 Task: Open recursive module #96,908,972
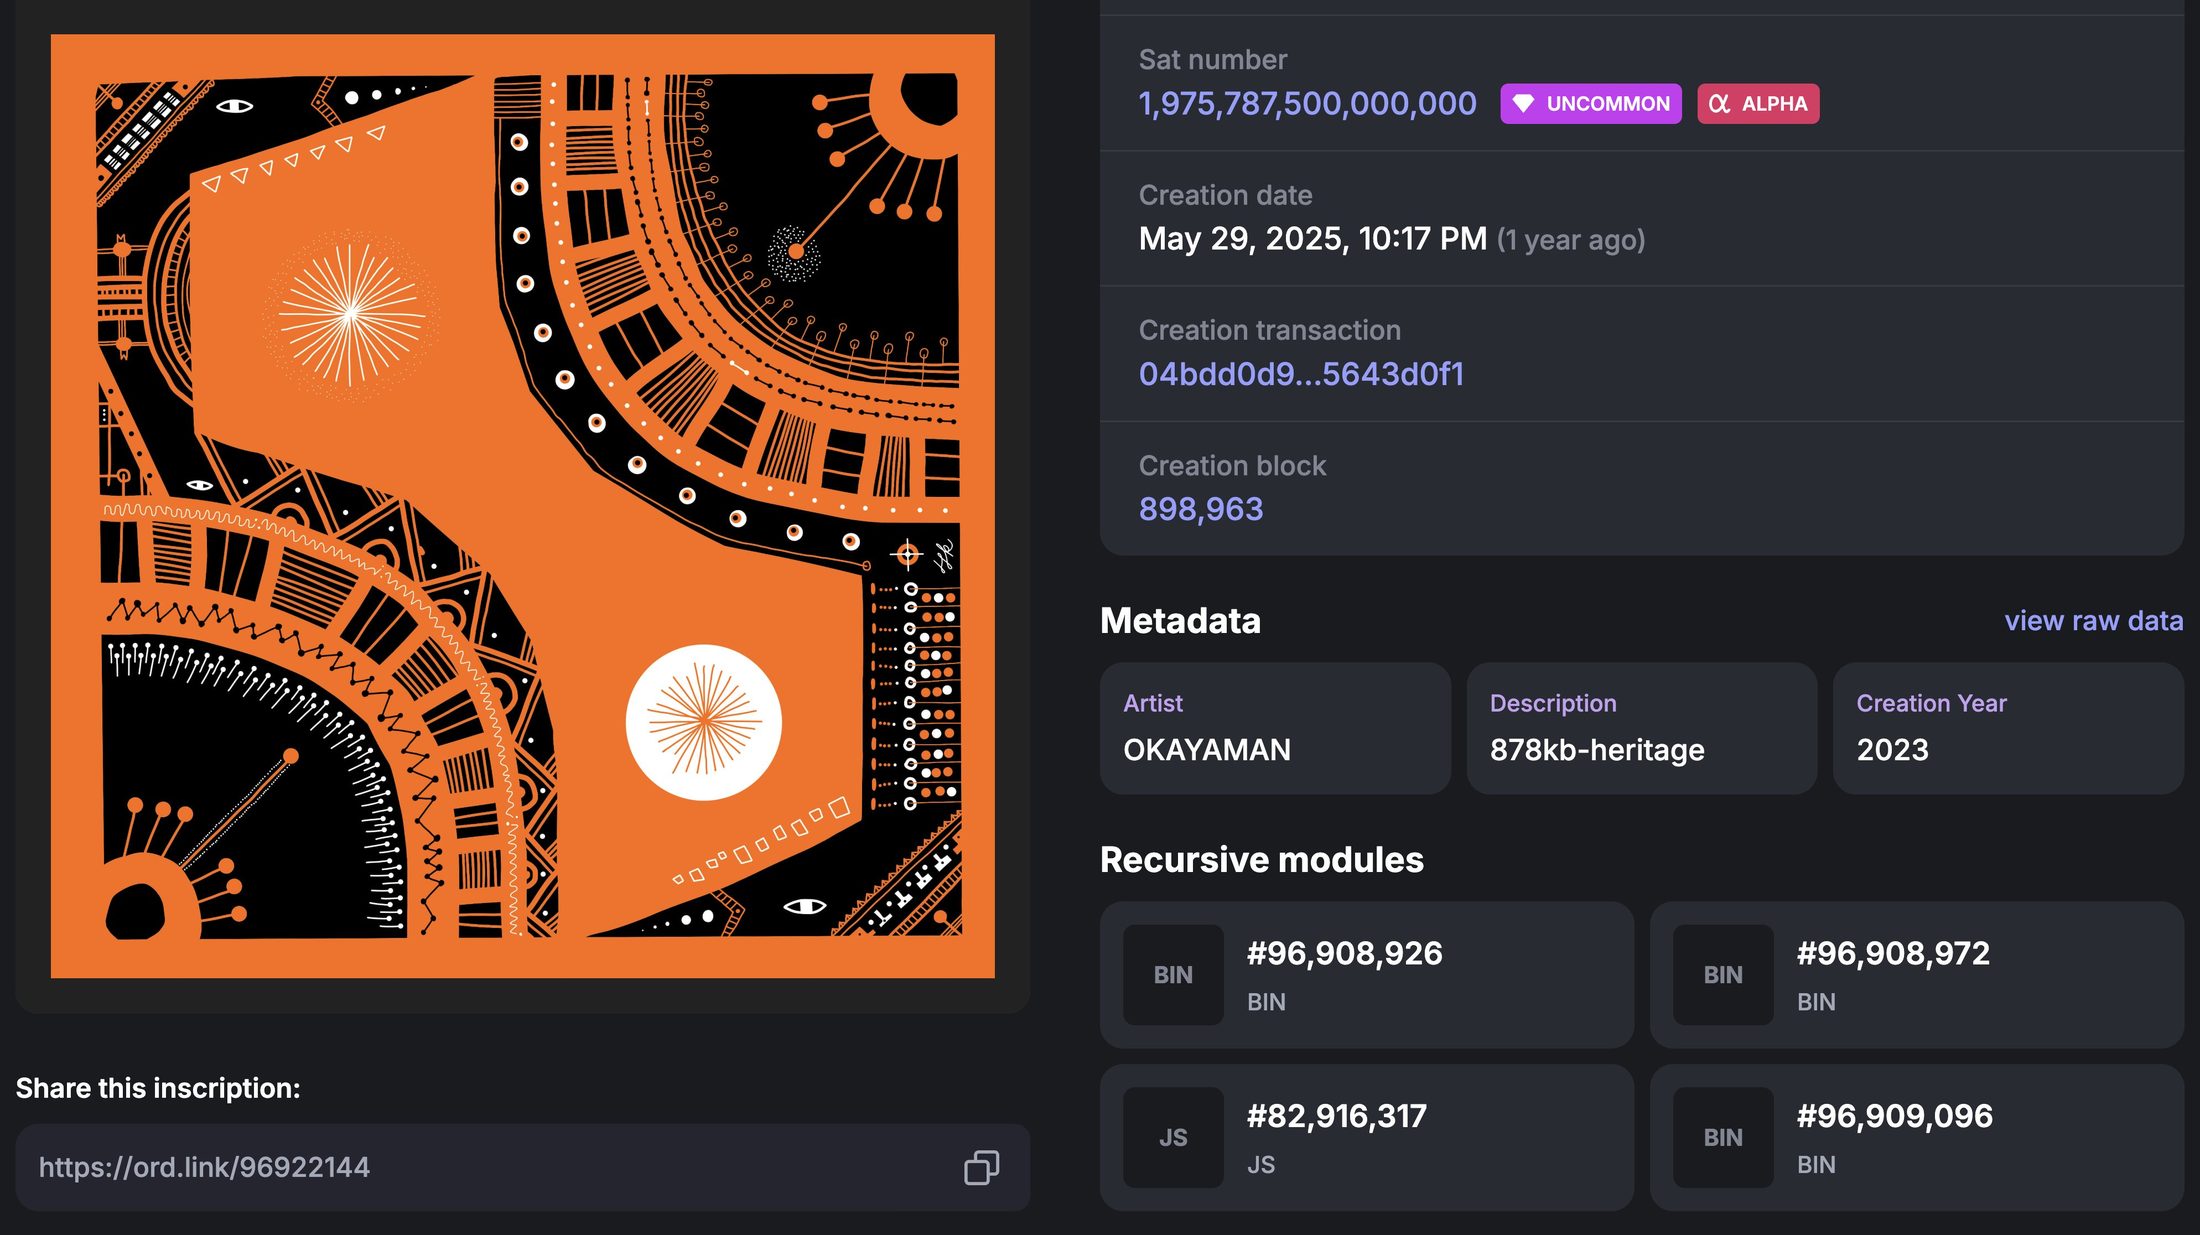click(x=1916, y=975)
